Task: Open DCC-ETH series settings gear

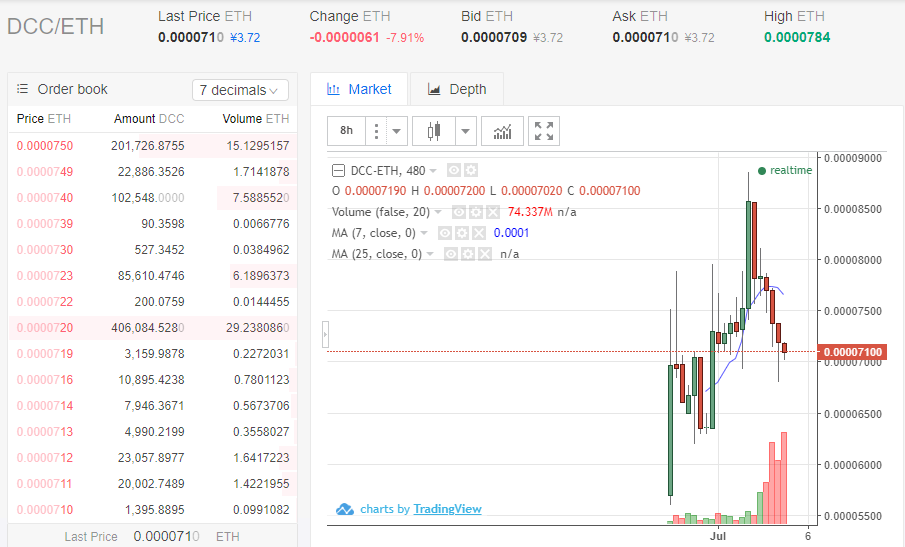Action: point(472,170)
